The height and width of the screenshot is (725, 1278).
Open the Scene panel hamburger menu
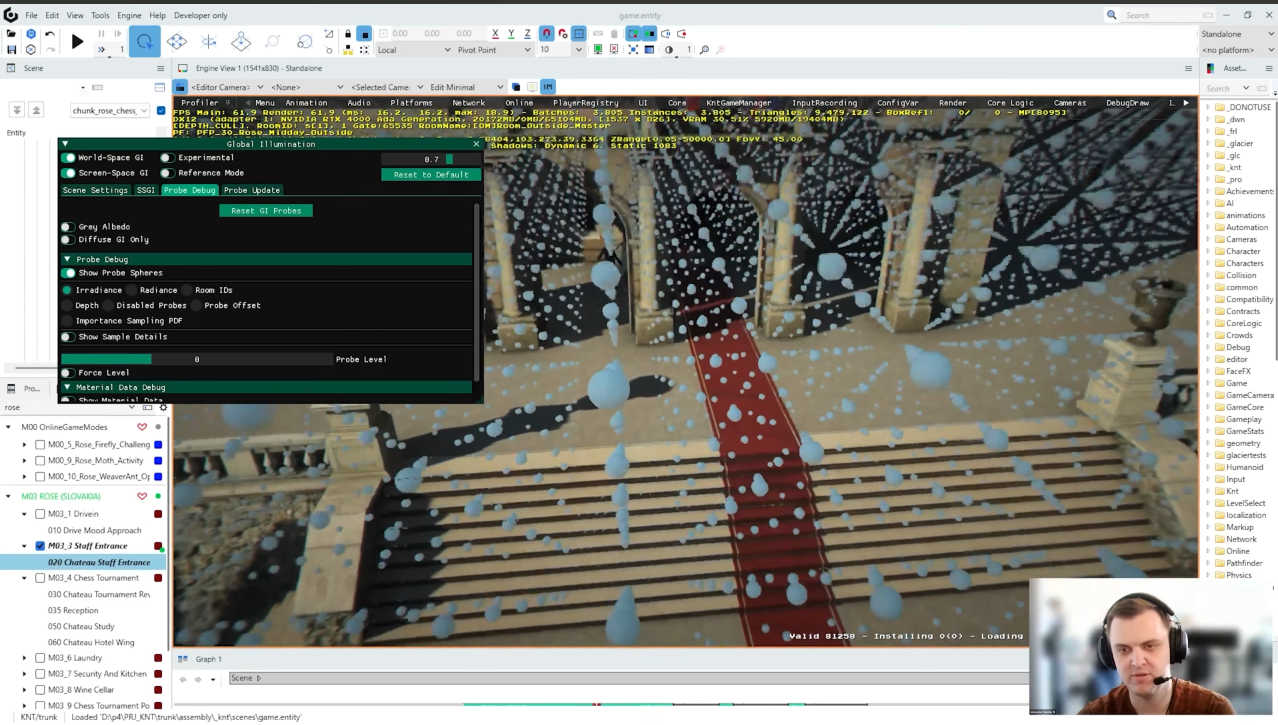click(x=160, y=68)
